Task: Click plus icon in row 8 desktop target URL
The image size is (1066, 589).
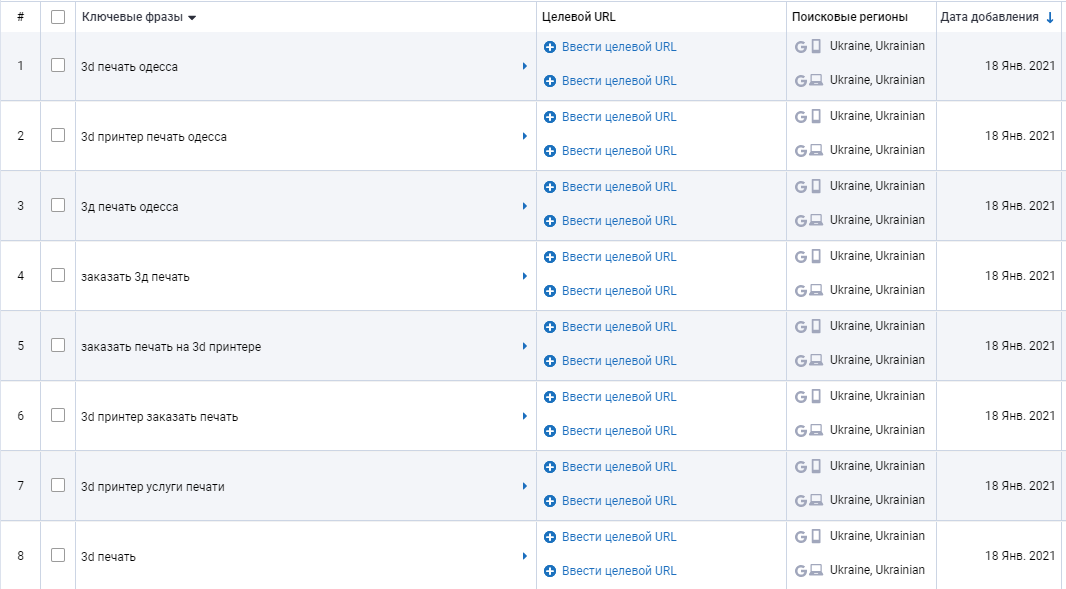Action: pyautogui.click(x=550, y=571)
